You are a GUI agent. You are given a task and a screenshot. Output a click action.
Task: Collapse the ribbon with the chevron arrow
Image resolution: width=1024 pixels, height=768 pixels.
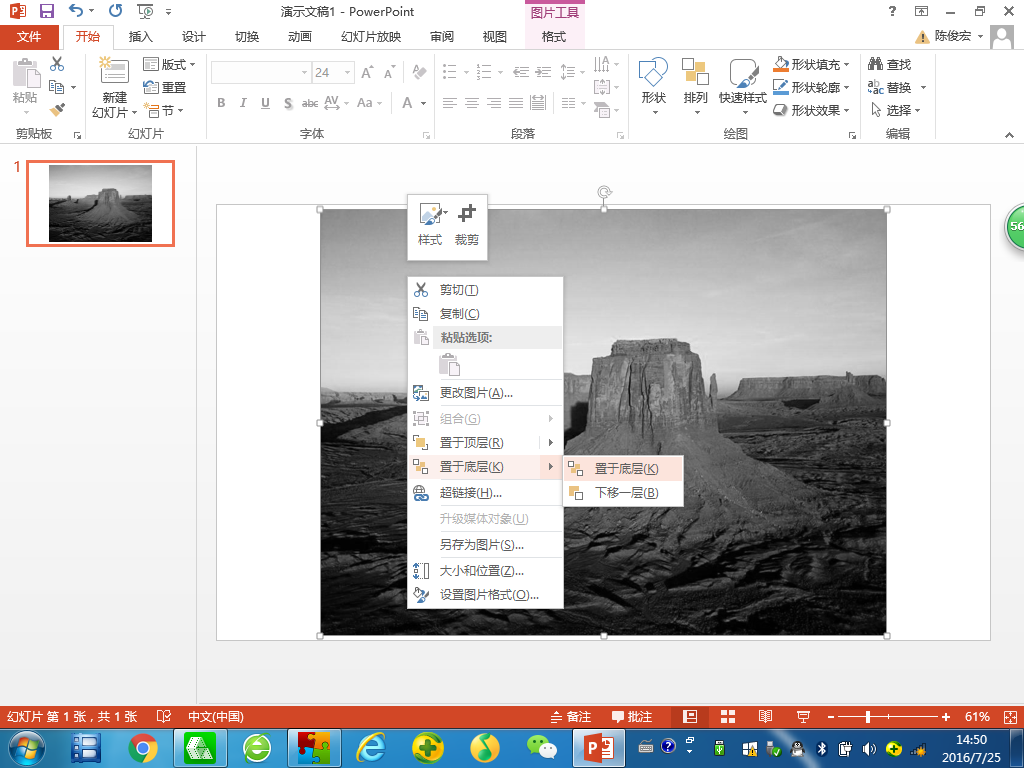(x=1009, y=135)
